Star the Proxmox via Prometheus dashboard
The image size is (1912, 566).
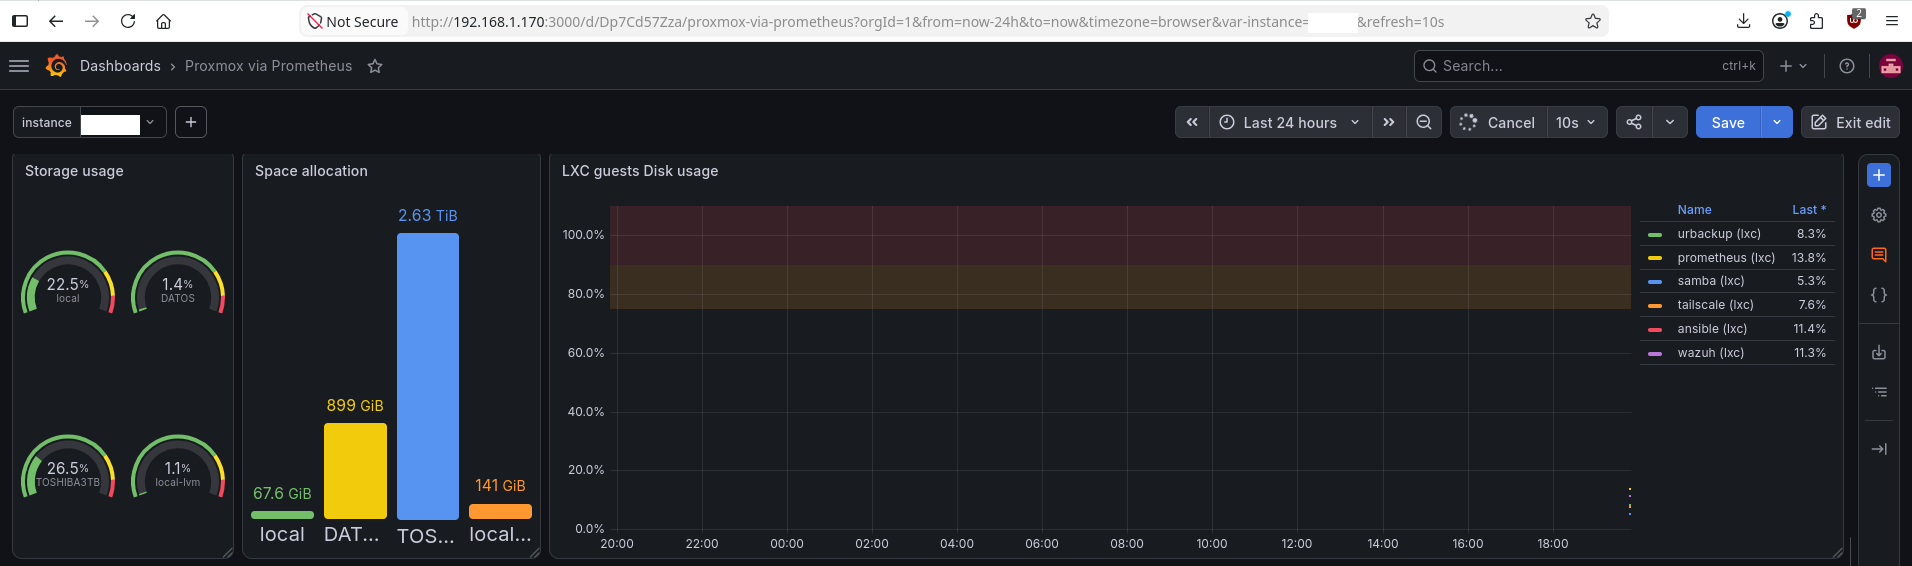pyautogui.click(x=375, y=66)
